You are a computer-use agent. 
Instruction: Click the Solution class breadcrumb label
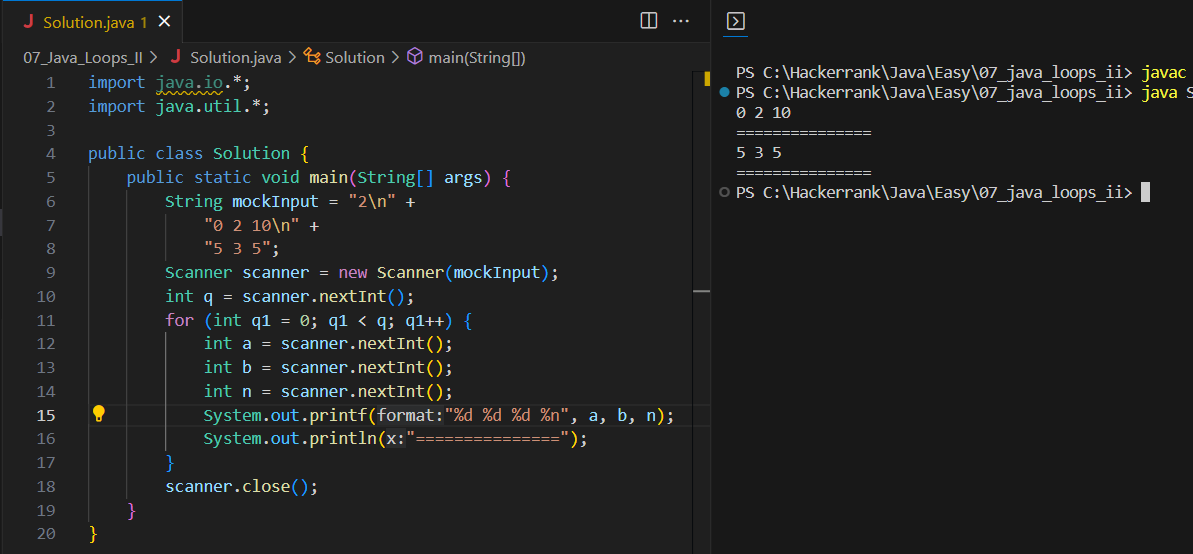click(x=355, y=58)
